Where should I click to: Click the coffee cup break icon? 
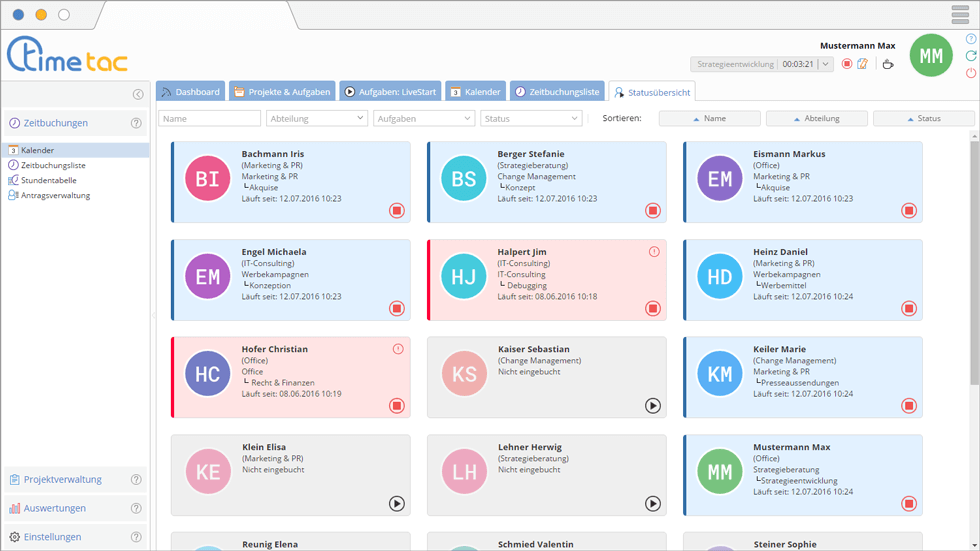pos(887,64)
